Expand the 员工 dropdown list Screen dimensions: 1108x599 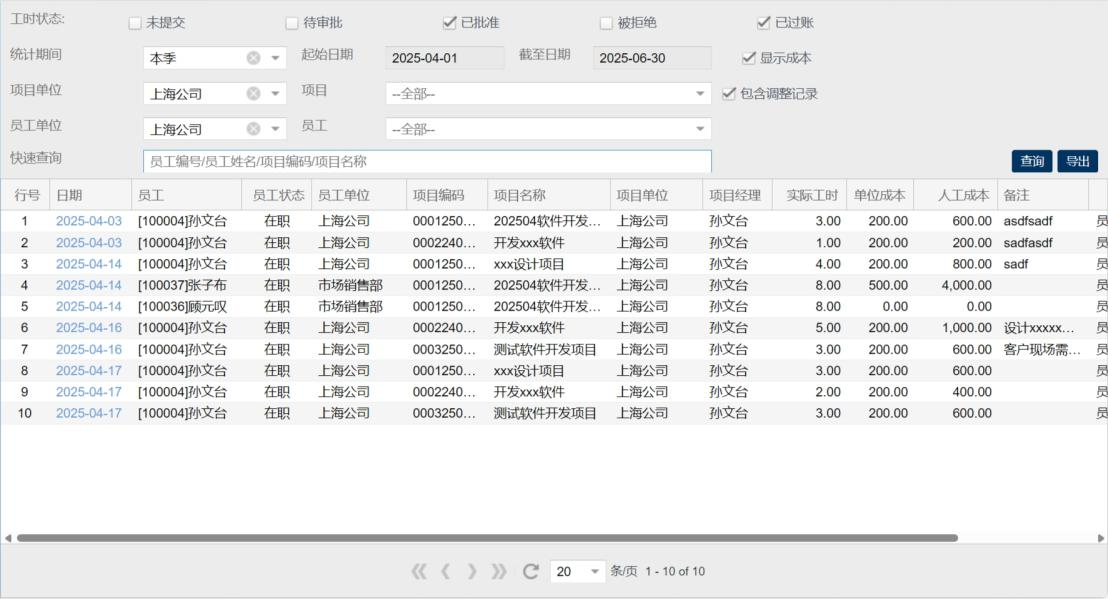coord(700,129)
